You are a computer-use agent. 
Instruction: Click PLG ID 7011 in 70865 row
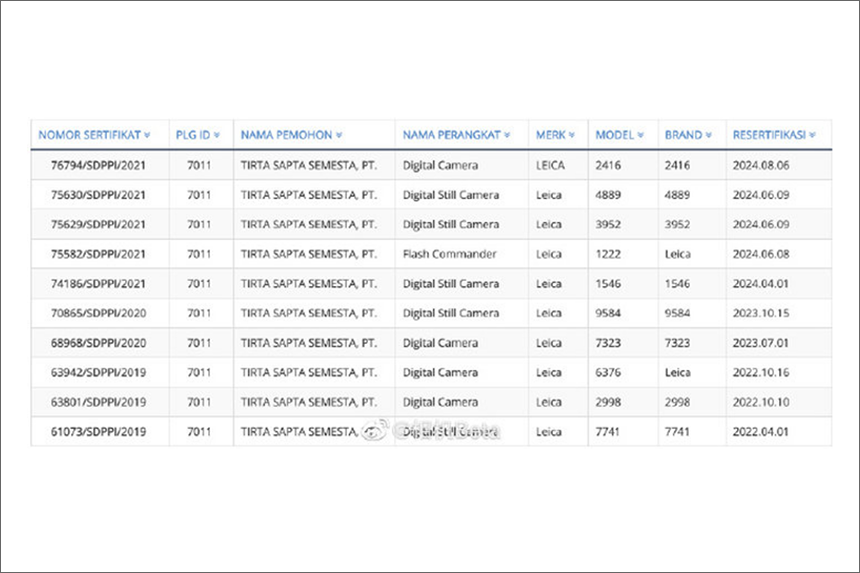pyautogui.click(x=199, y=313)
